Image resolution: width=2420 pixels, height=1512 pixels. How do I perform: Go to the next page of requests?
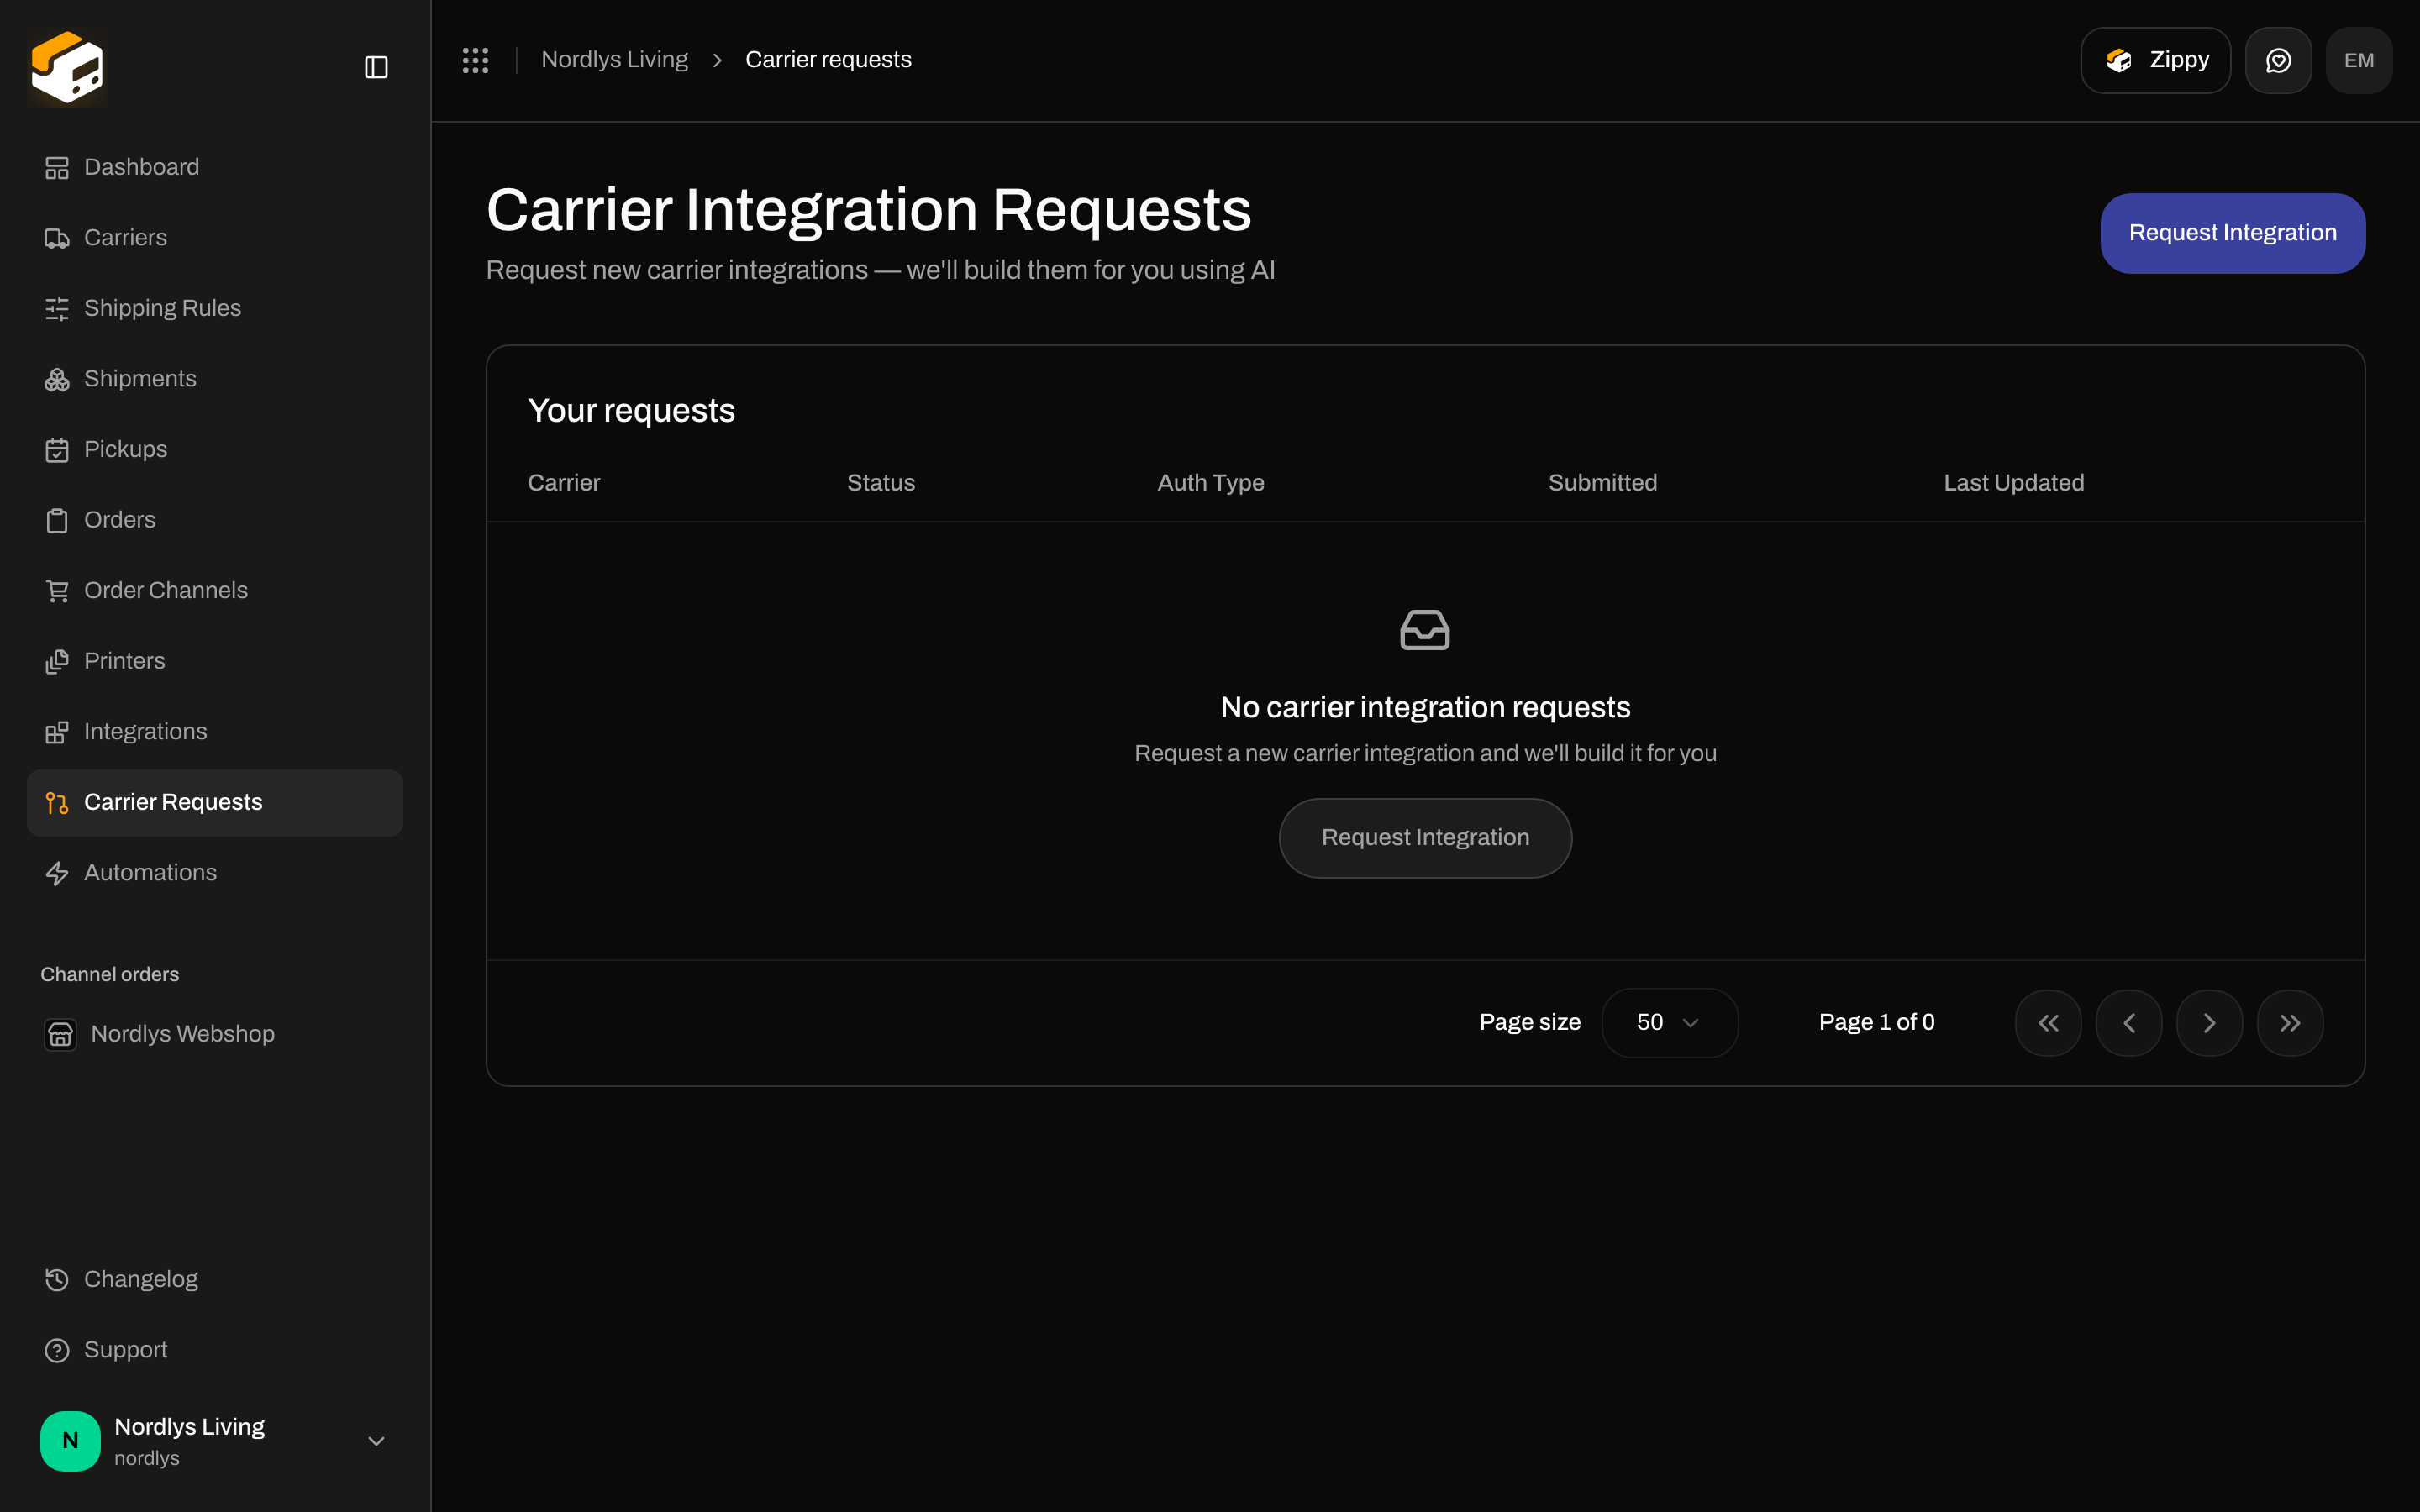2209,1023
